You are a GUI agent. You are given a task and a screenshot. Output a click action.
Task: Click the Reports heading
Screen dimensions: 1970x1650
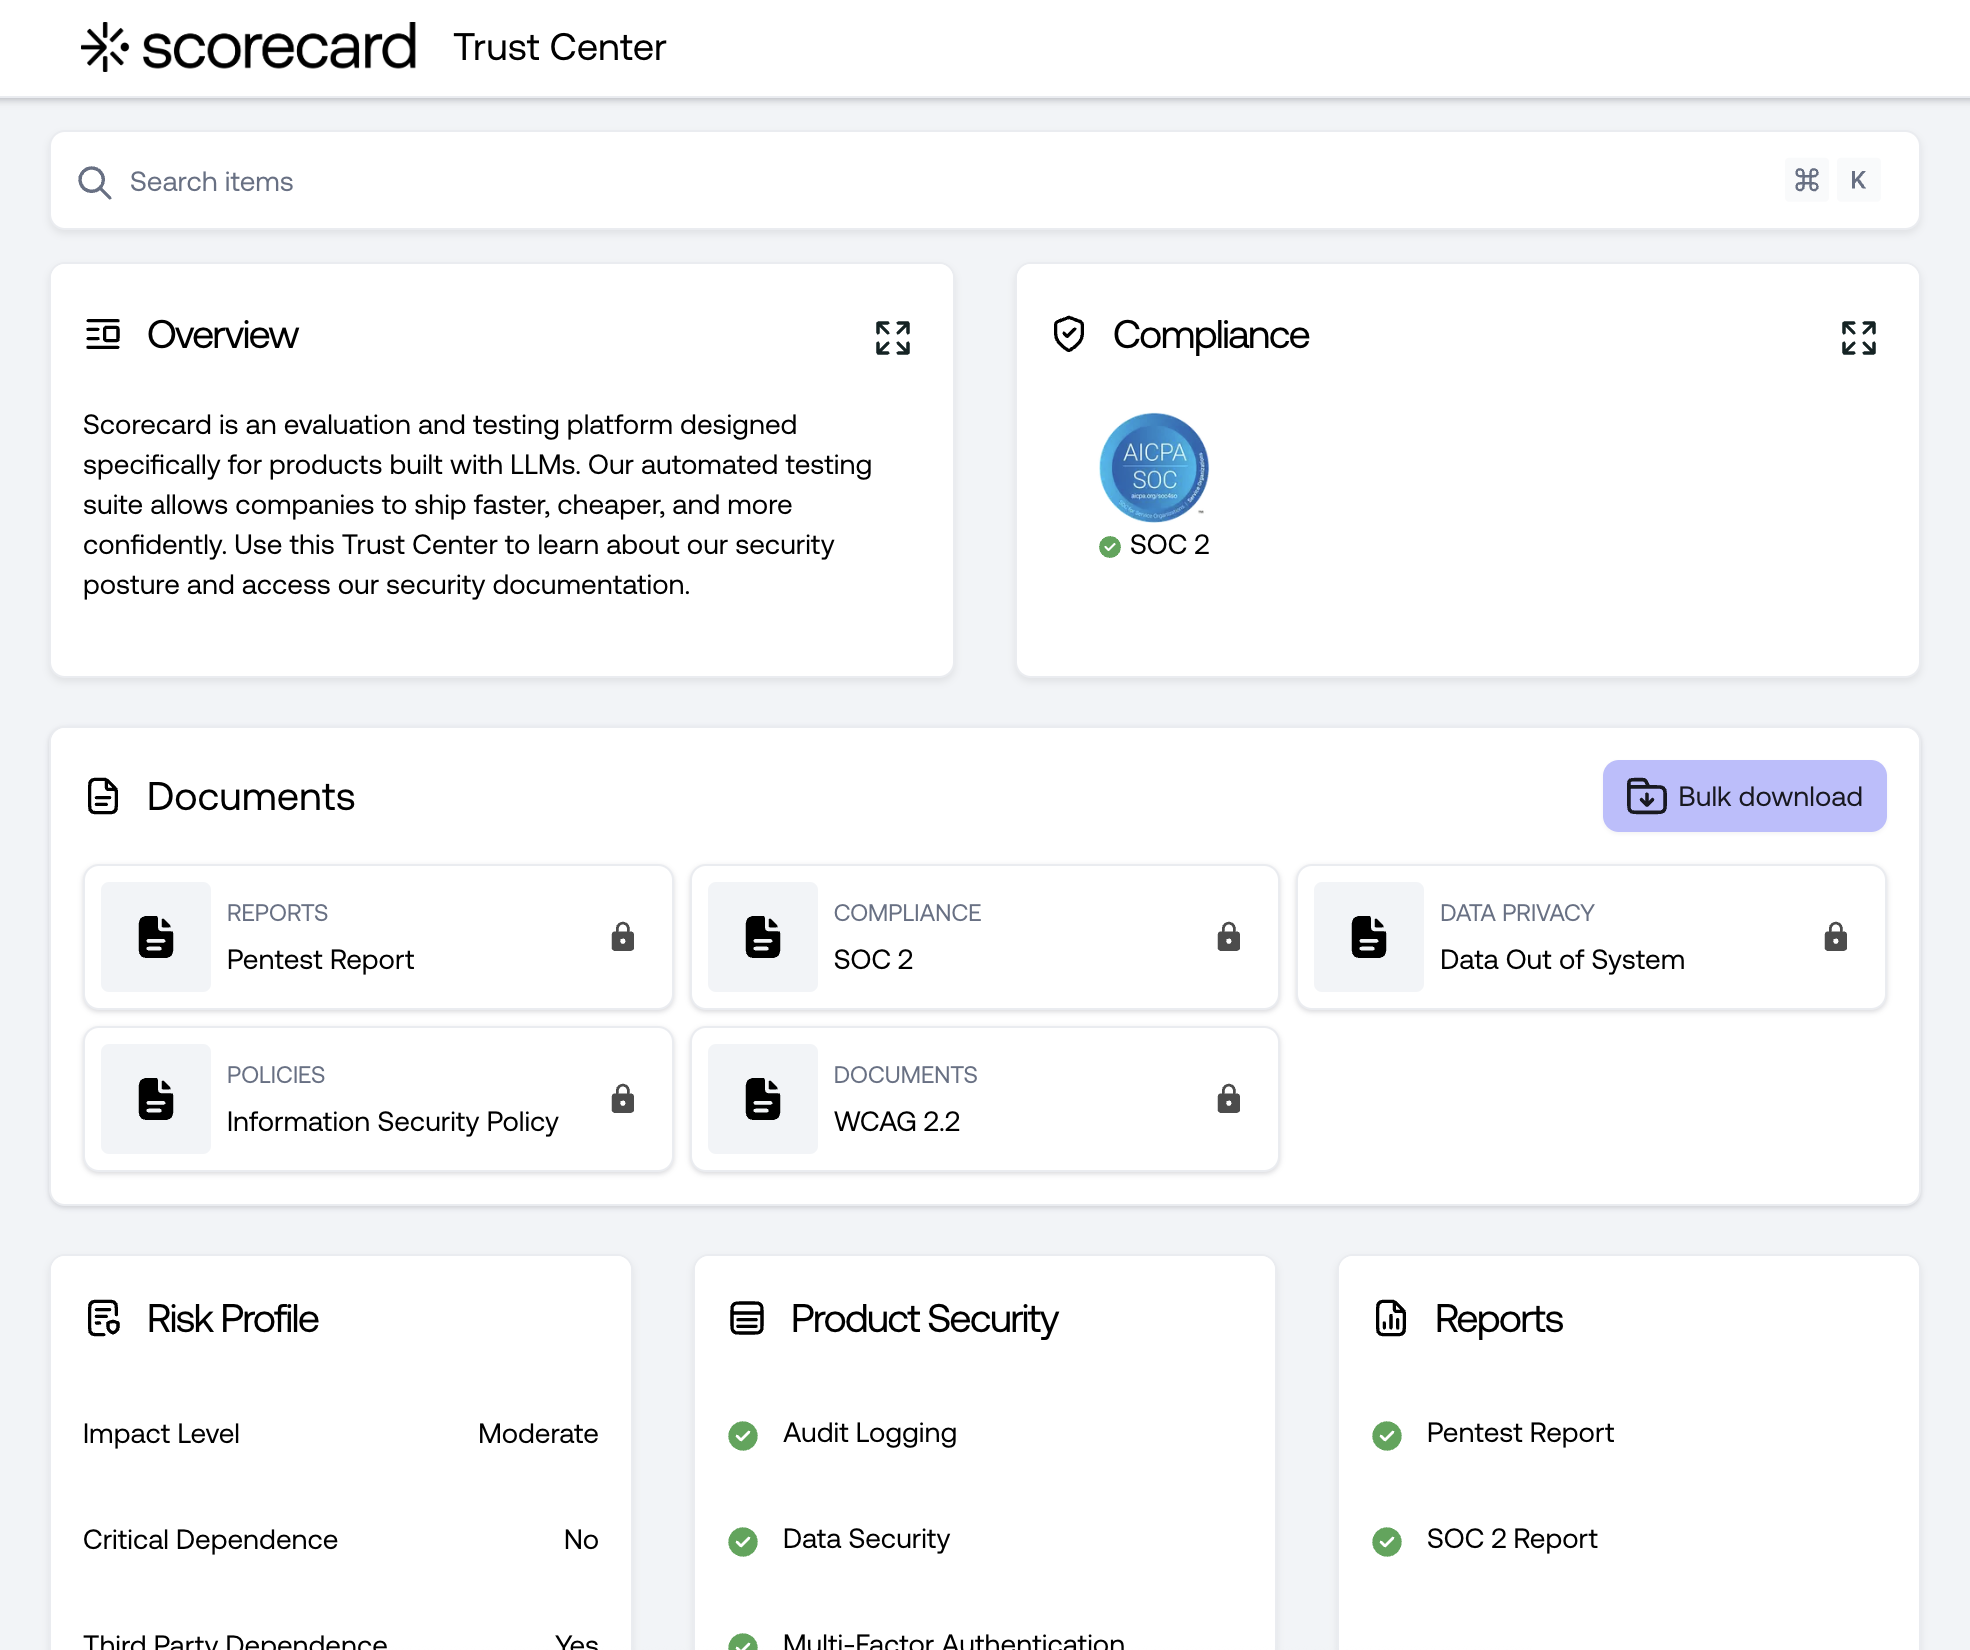pos(1498,1319)
